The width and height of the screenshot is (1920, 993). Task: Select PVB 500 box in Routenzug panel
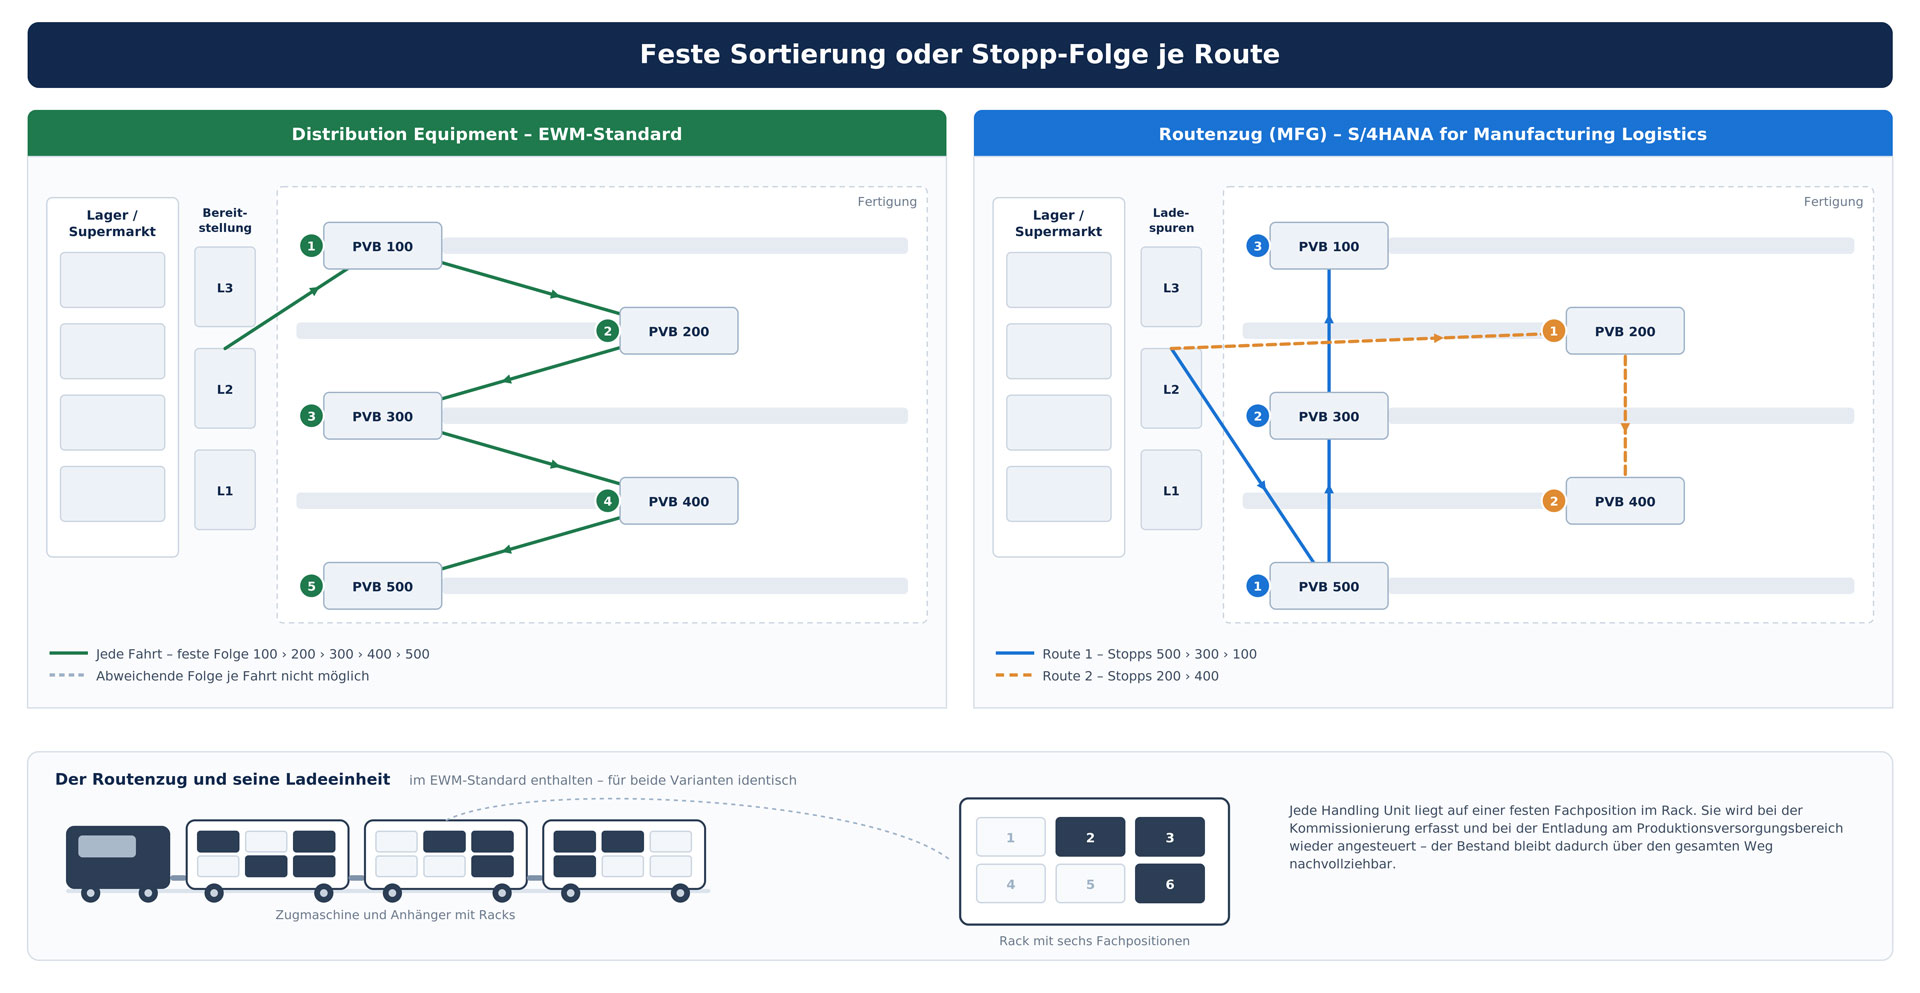click(x=1328, y=586)
